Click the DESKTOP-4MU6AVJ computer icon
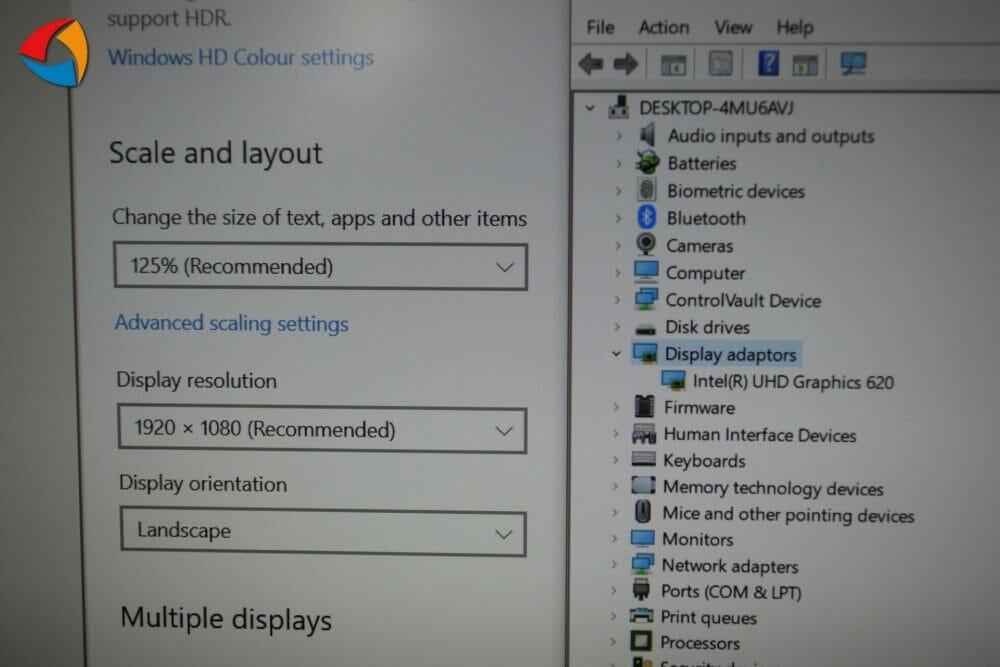1000x667 pixels. 618,108
